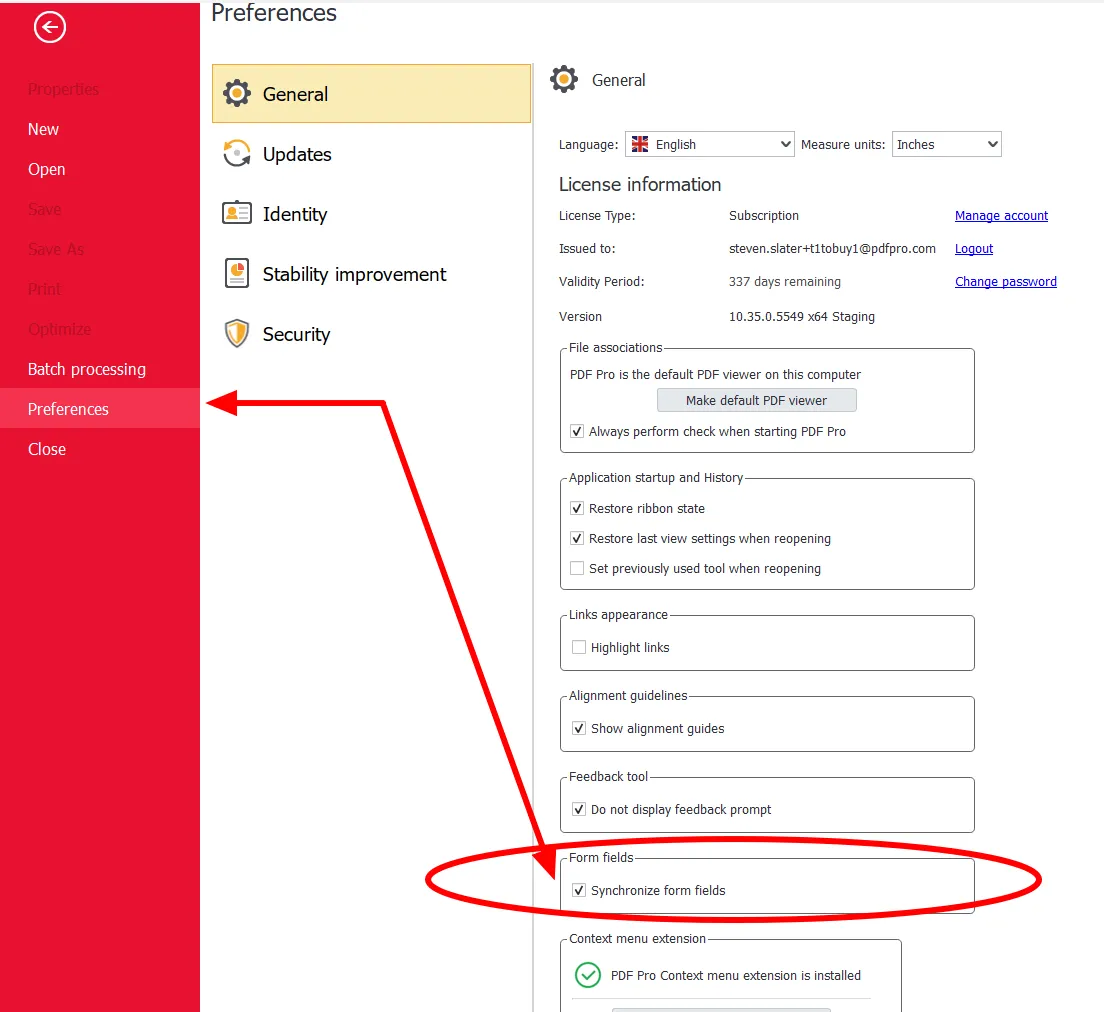
Task: Click the Logout link
Action: tap(974, 249)
